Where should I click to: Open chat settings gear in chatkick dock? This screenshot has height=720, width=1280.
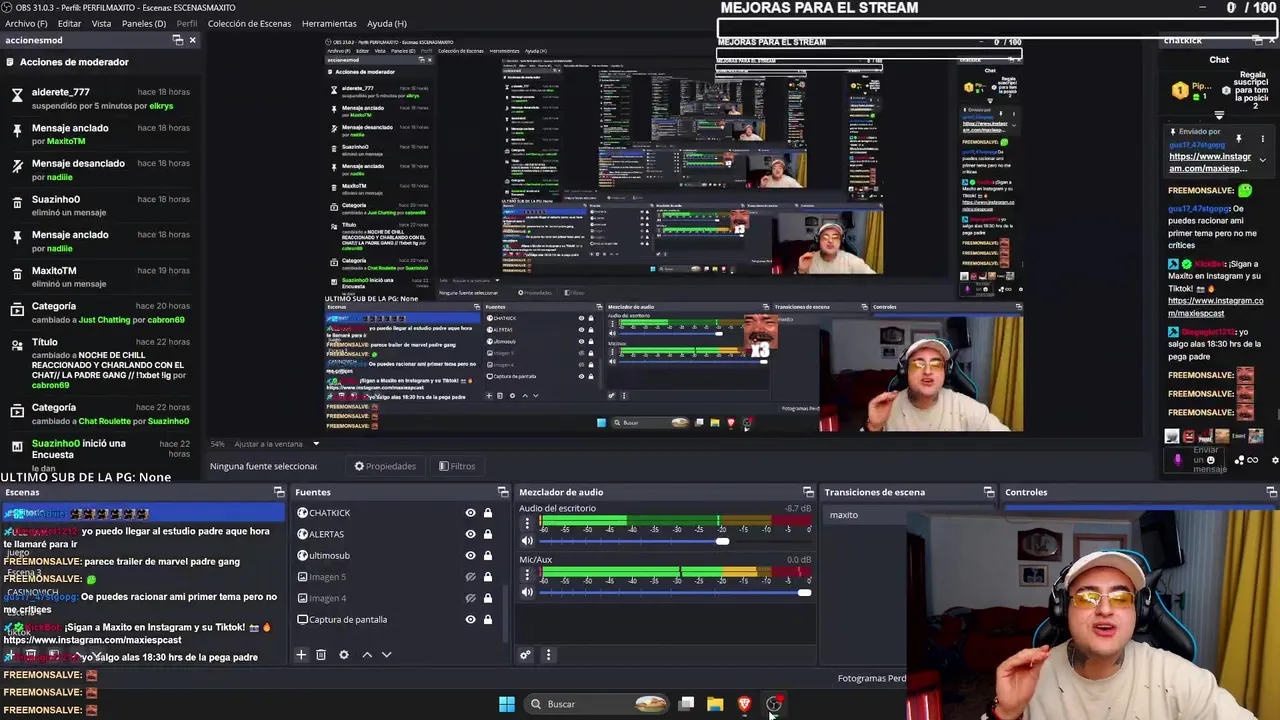[1275, 460]
